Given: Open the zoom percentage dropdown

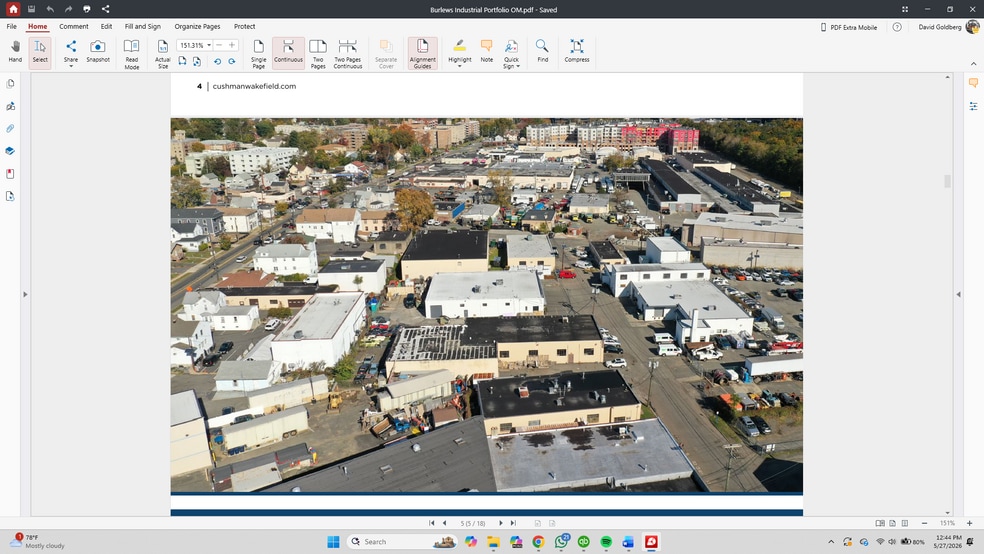Looking at the screenshot, I should [x=209, y=45].
